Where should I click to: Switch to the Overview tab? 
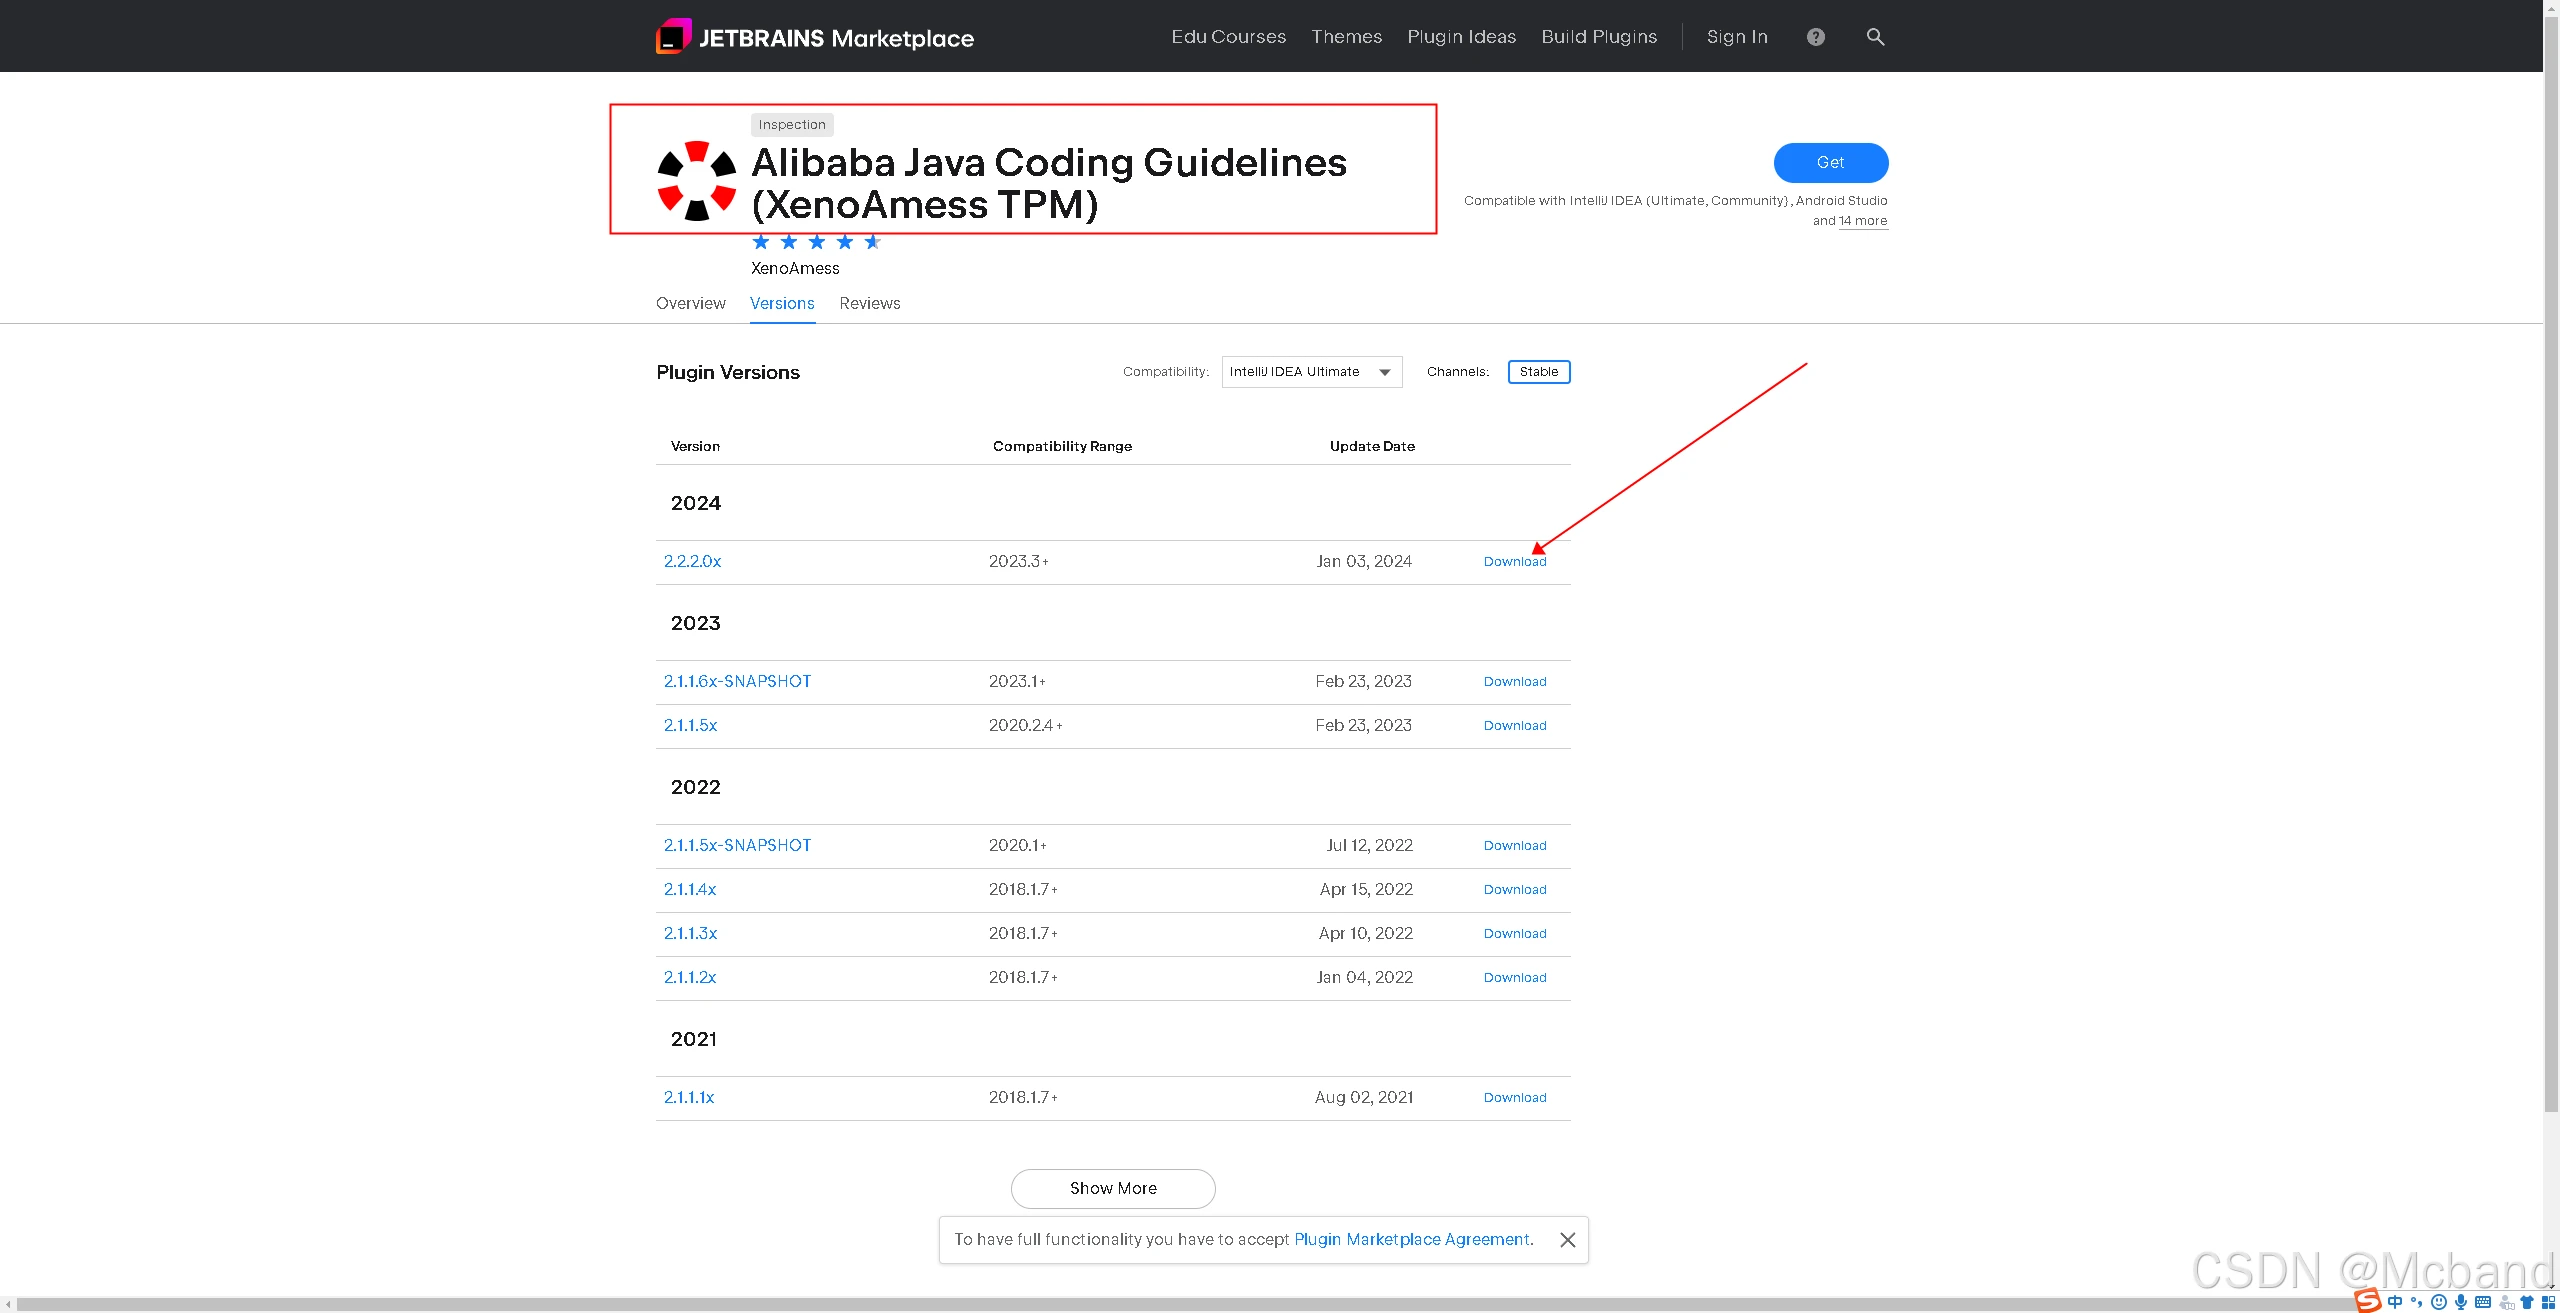(690, 303)
